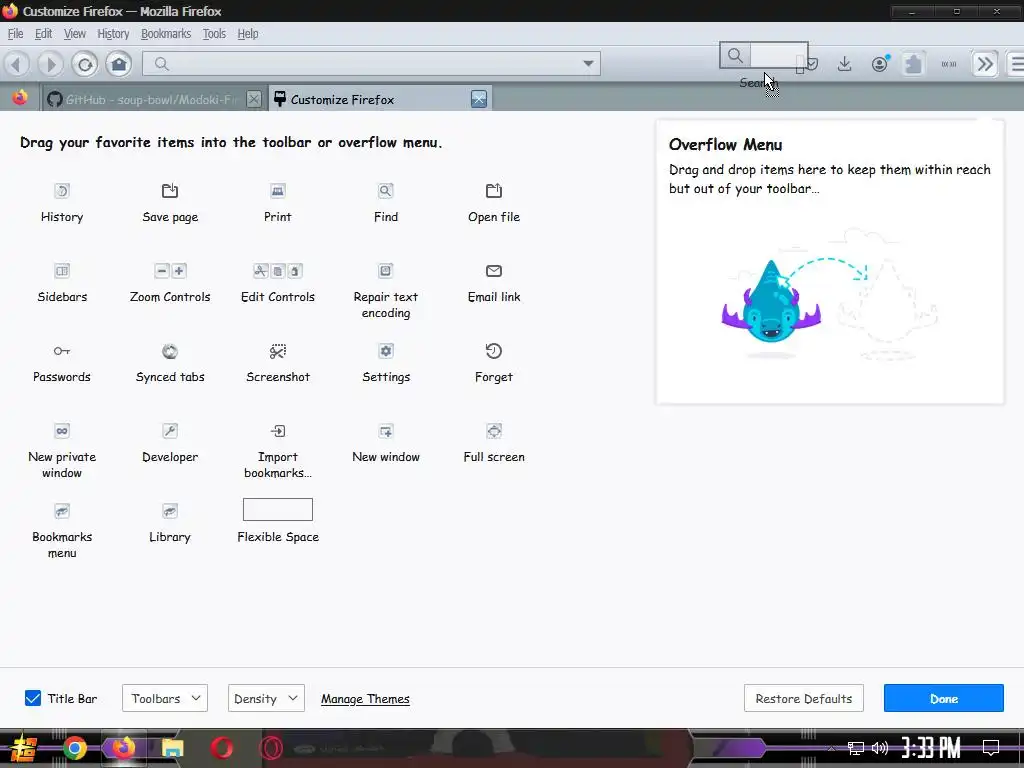
Task: Click the Forward navigation button
Action: (x=50, y=64)
